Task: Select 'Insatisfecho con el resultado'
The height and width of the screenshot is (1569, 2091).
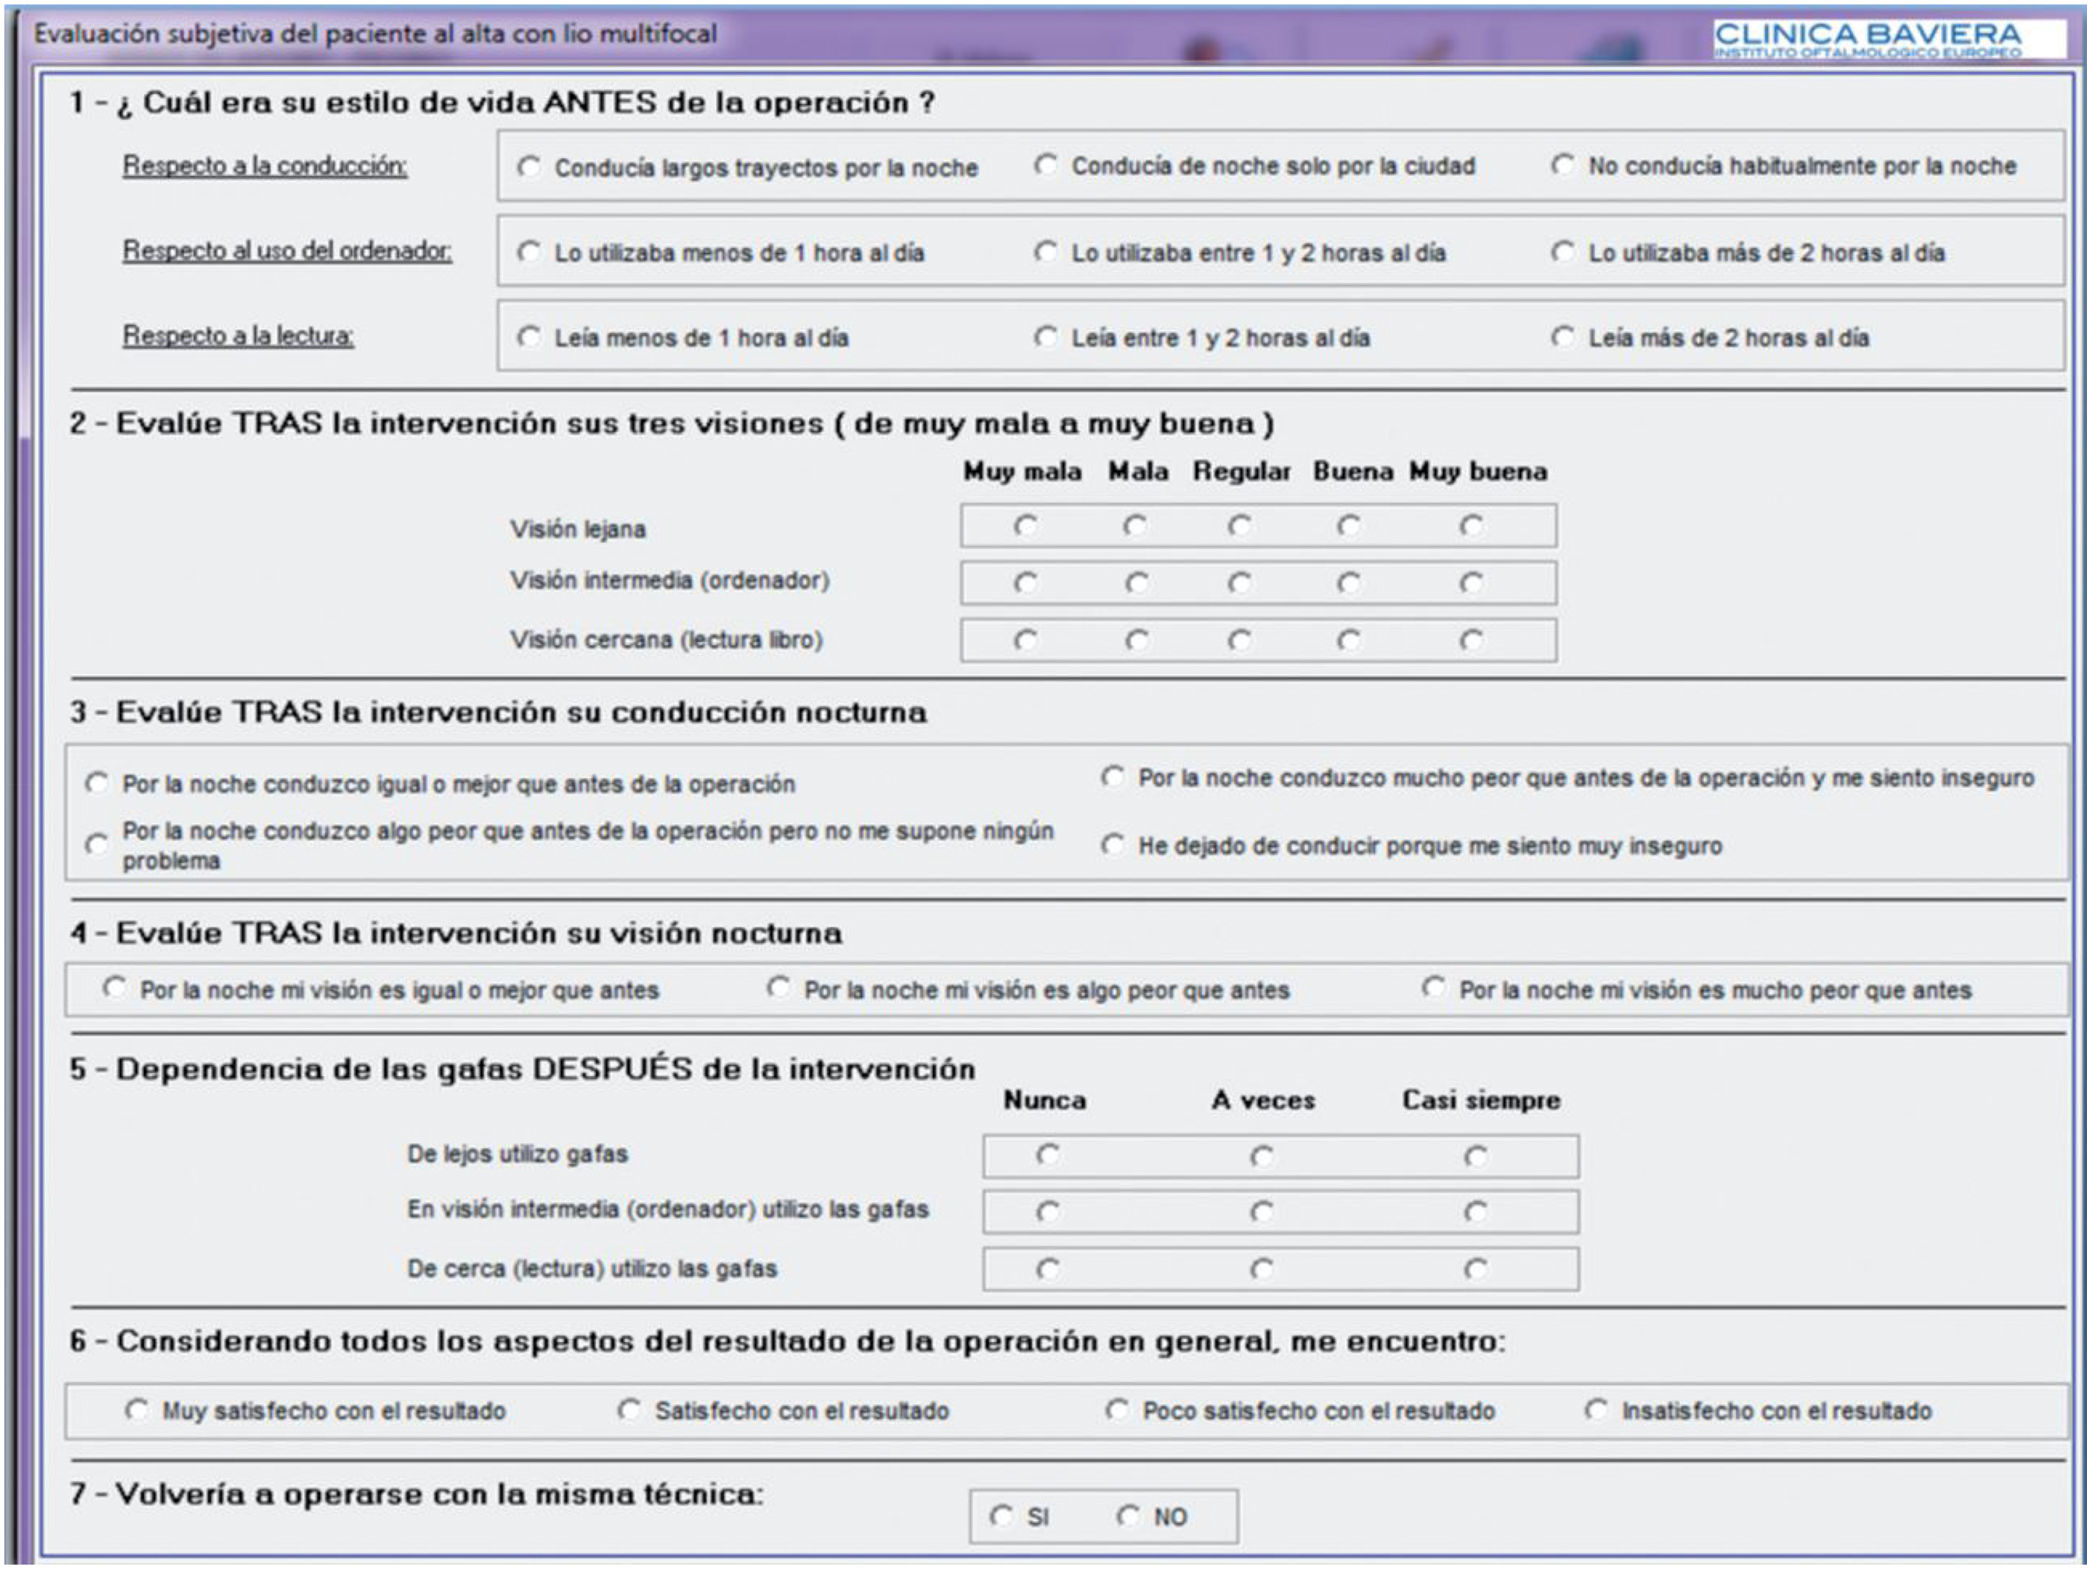Action: tap(1596, 1410)
